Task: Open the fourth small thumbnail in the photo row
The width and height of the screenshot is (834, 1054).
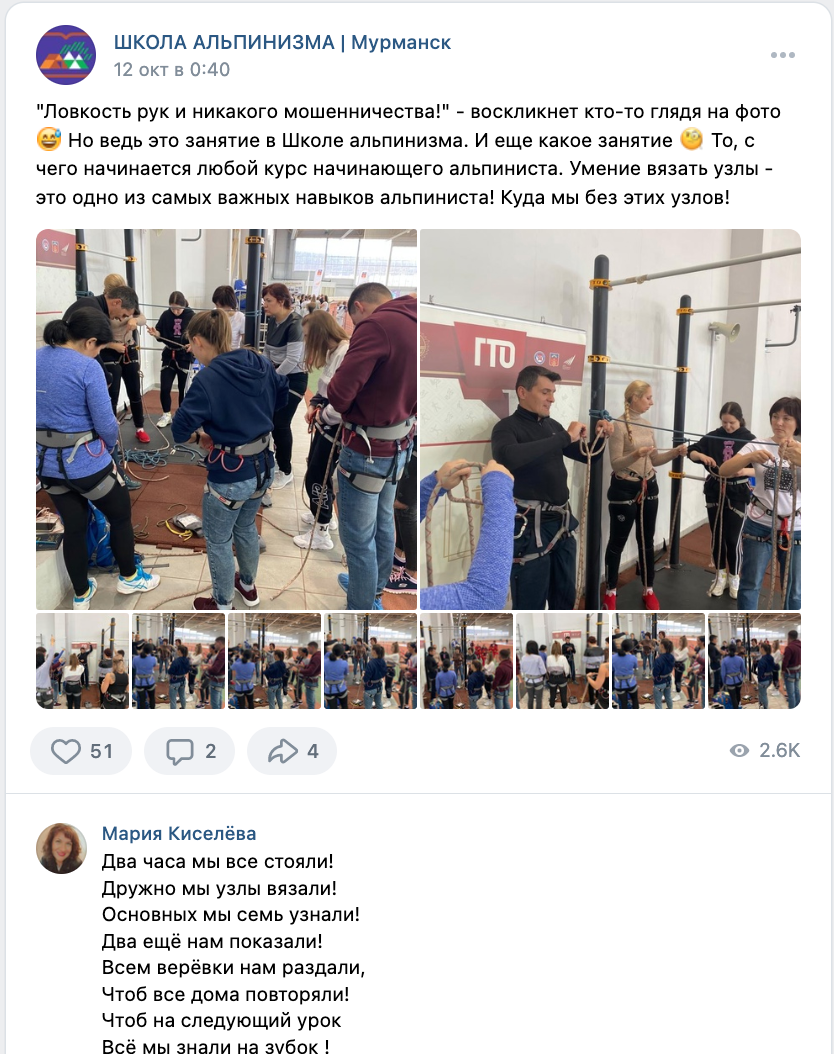Action: [x=370, y=661]
